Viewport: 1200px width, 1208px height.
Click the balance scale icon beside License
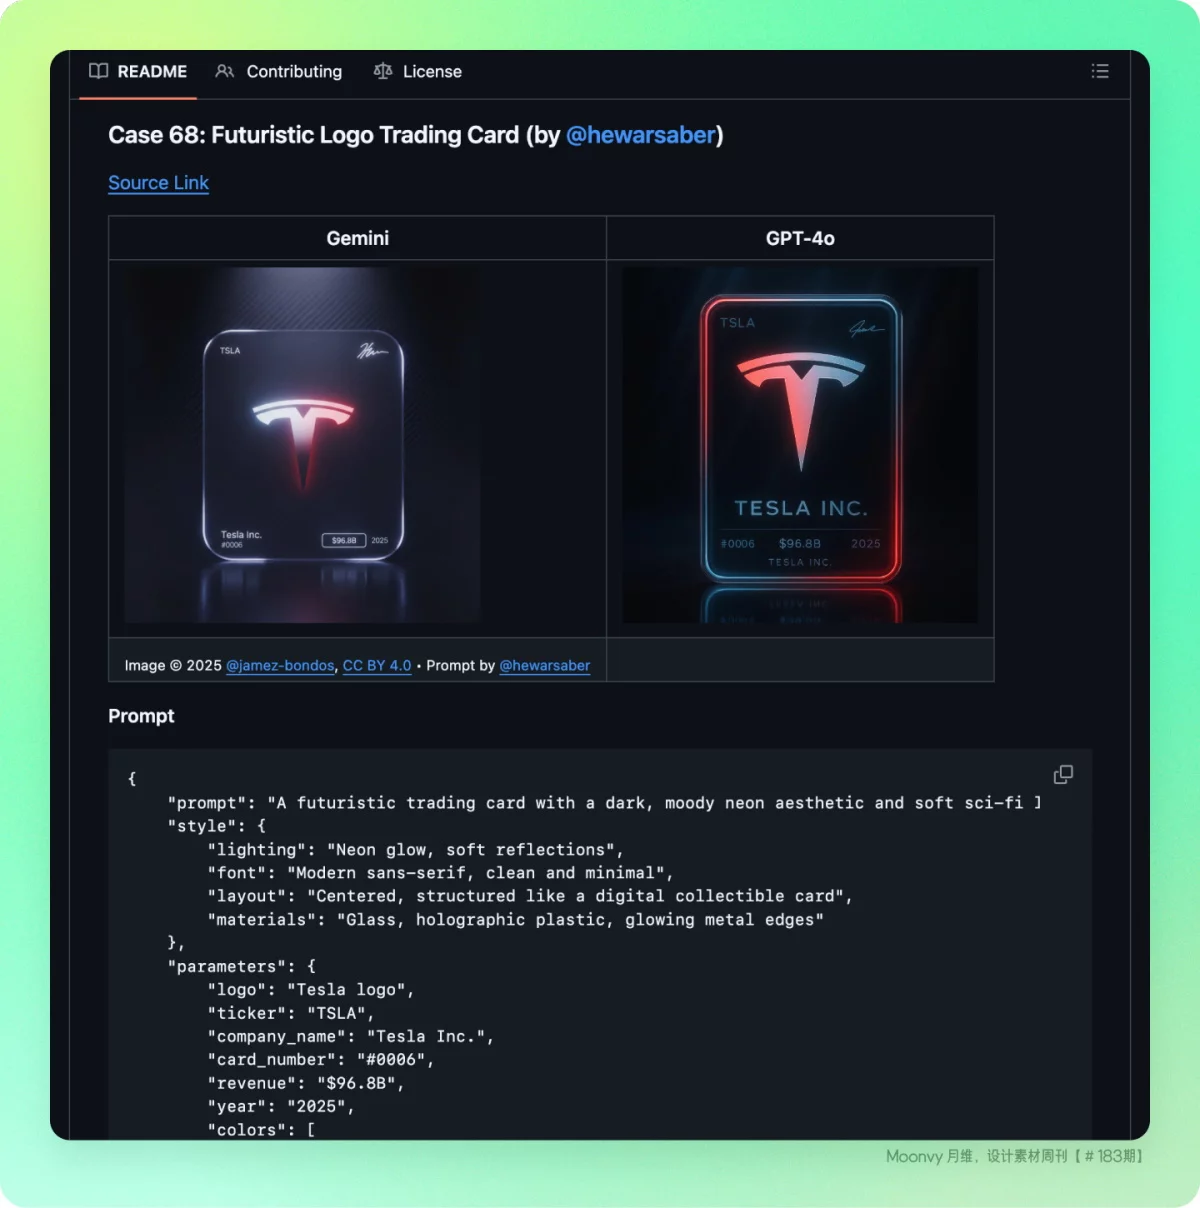pos(383,71)
